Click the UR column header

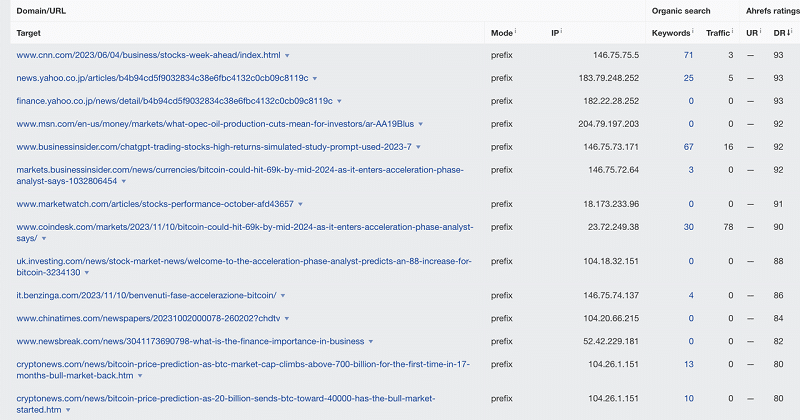coord(752,33)
